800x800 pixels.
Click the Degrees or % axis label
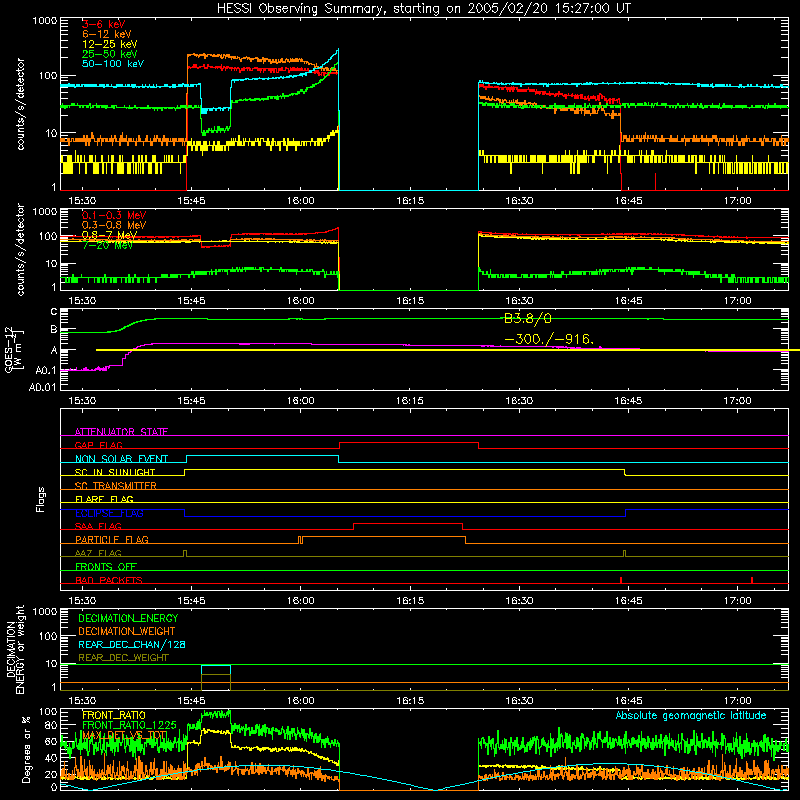pyautogui.click(x=26, y=749)
